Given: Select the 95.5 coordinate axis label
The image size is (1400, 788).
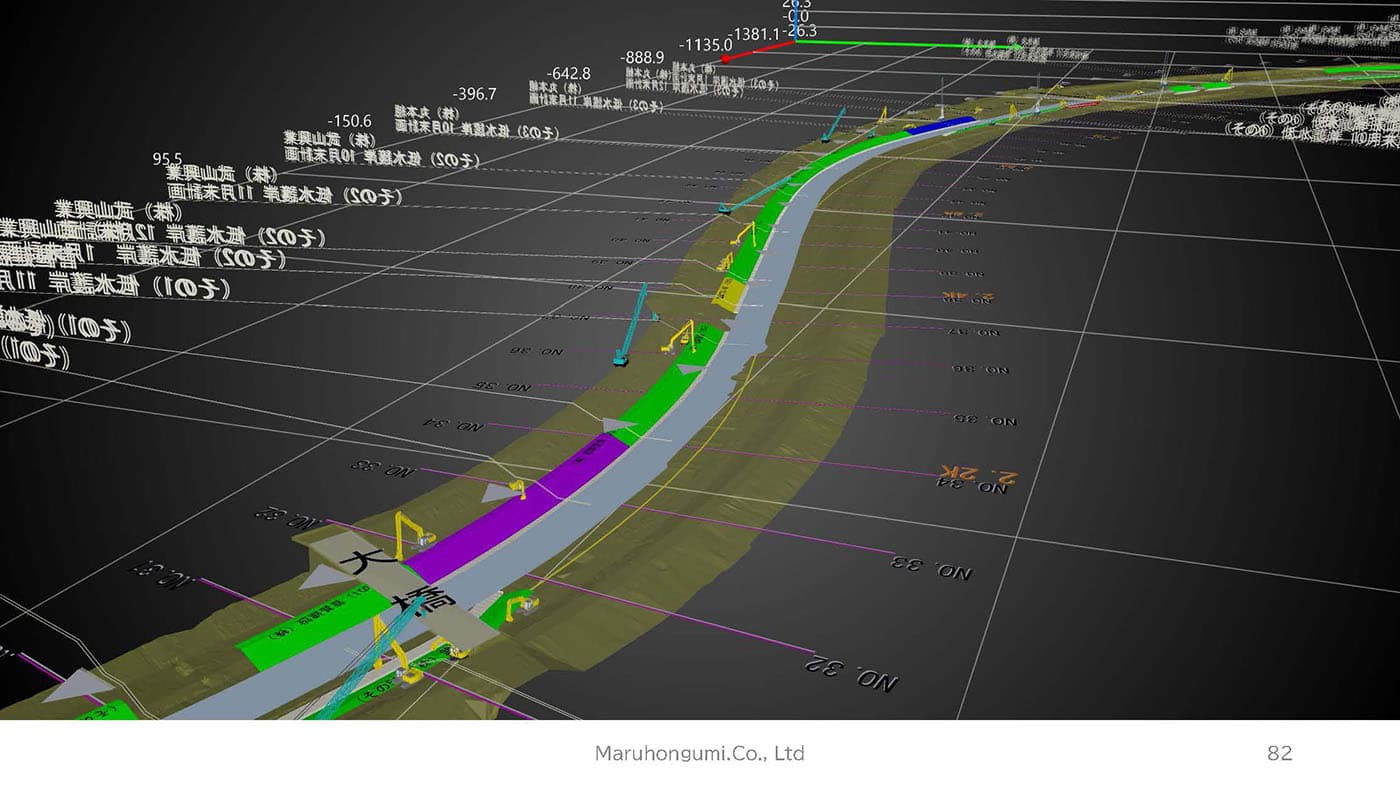Looking at the screenshot, I should [x=167, y=159].
